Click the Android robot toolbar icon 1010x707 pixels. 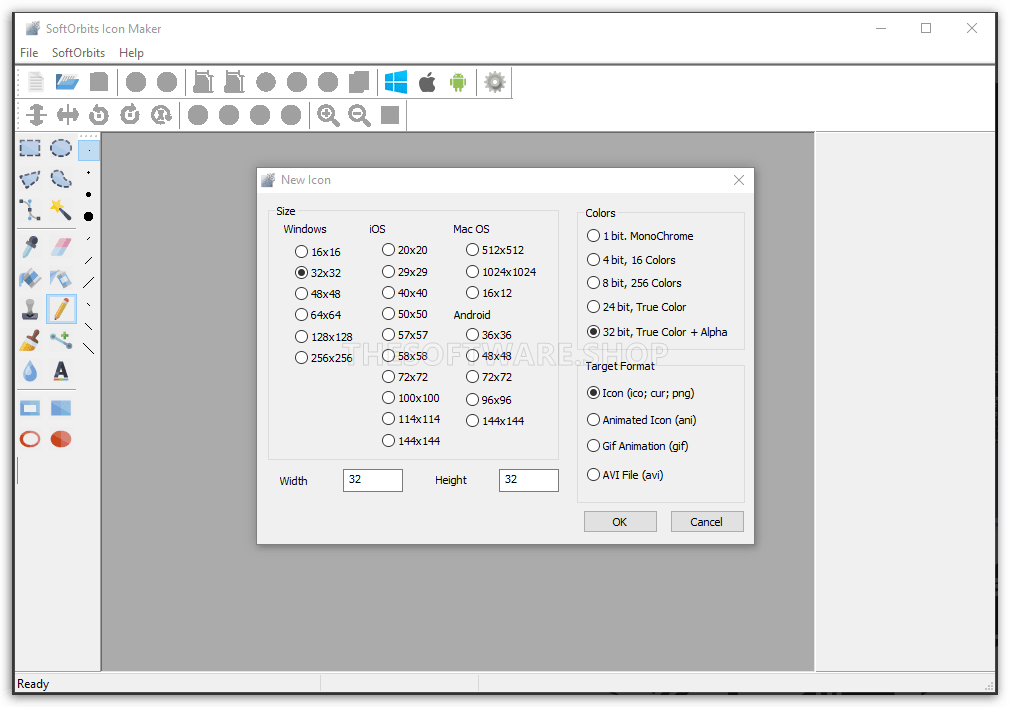click(458, 82)
